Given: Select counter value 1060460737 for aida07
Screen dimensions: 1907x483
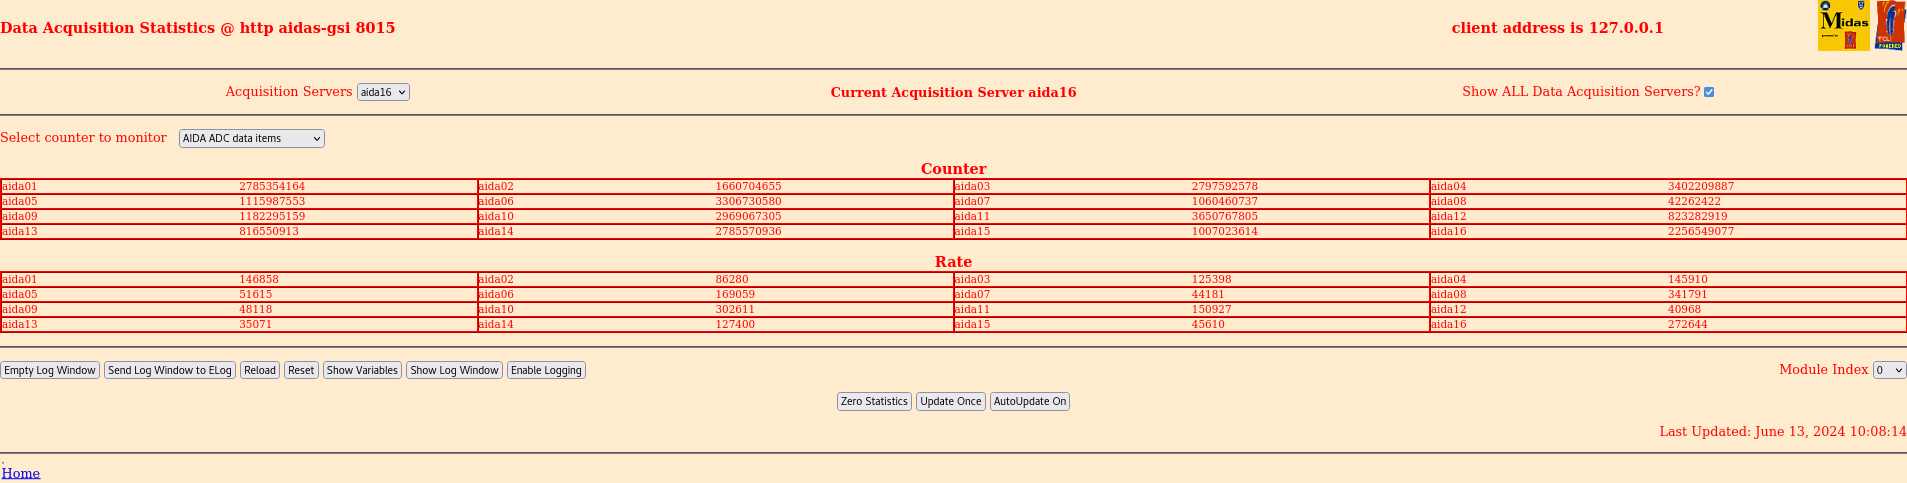Looking at the screenshot, I should [1225, 202].
